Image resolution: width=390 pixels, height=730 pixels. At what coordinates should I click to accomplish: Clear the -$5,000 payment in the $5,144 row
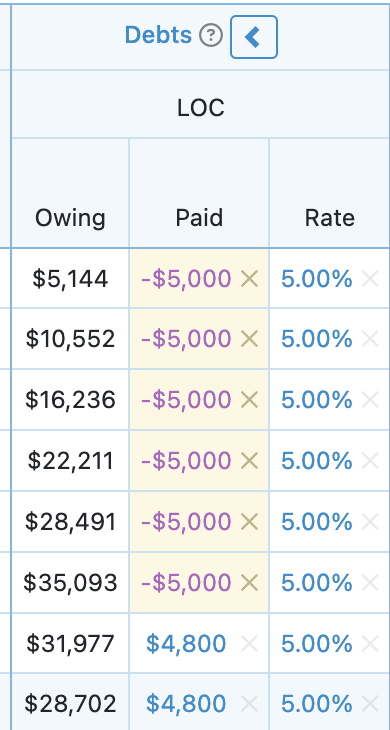249,279
